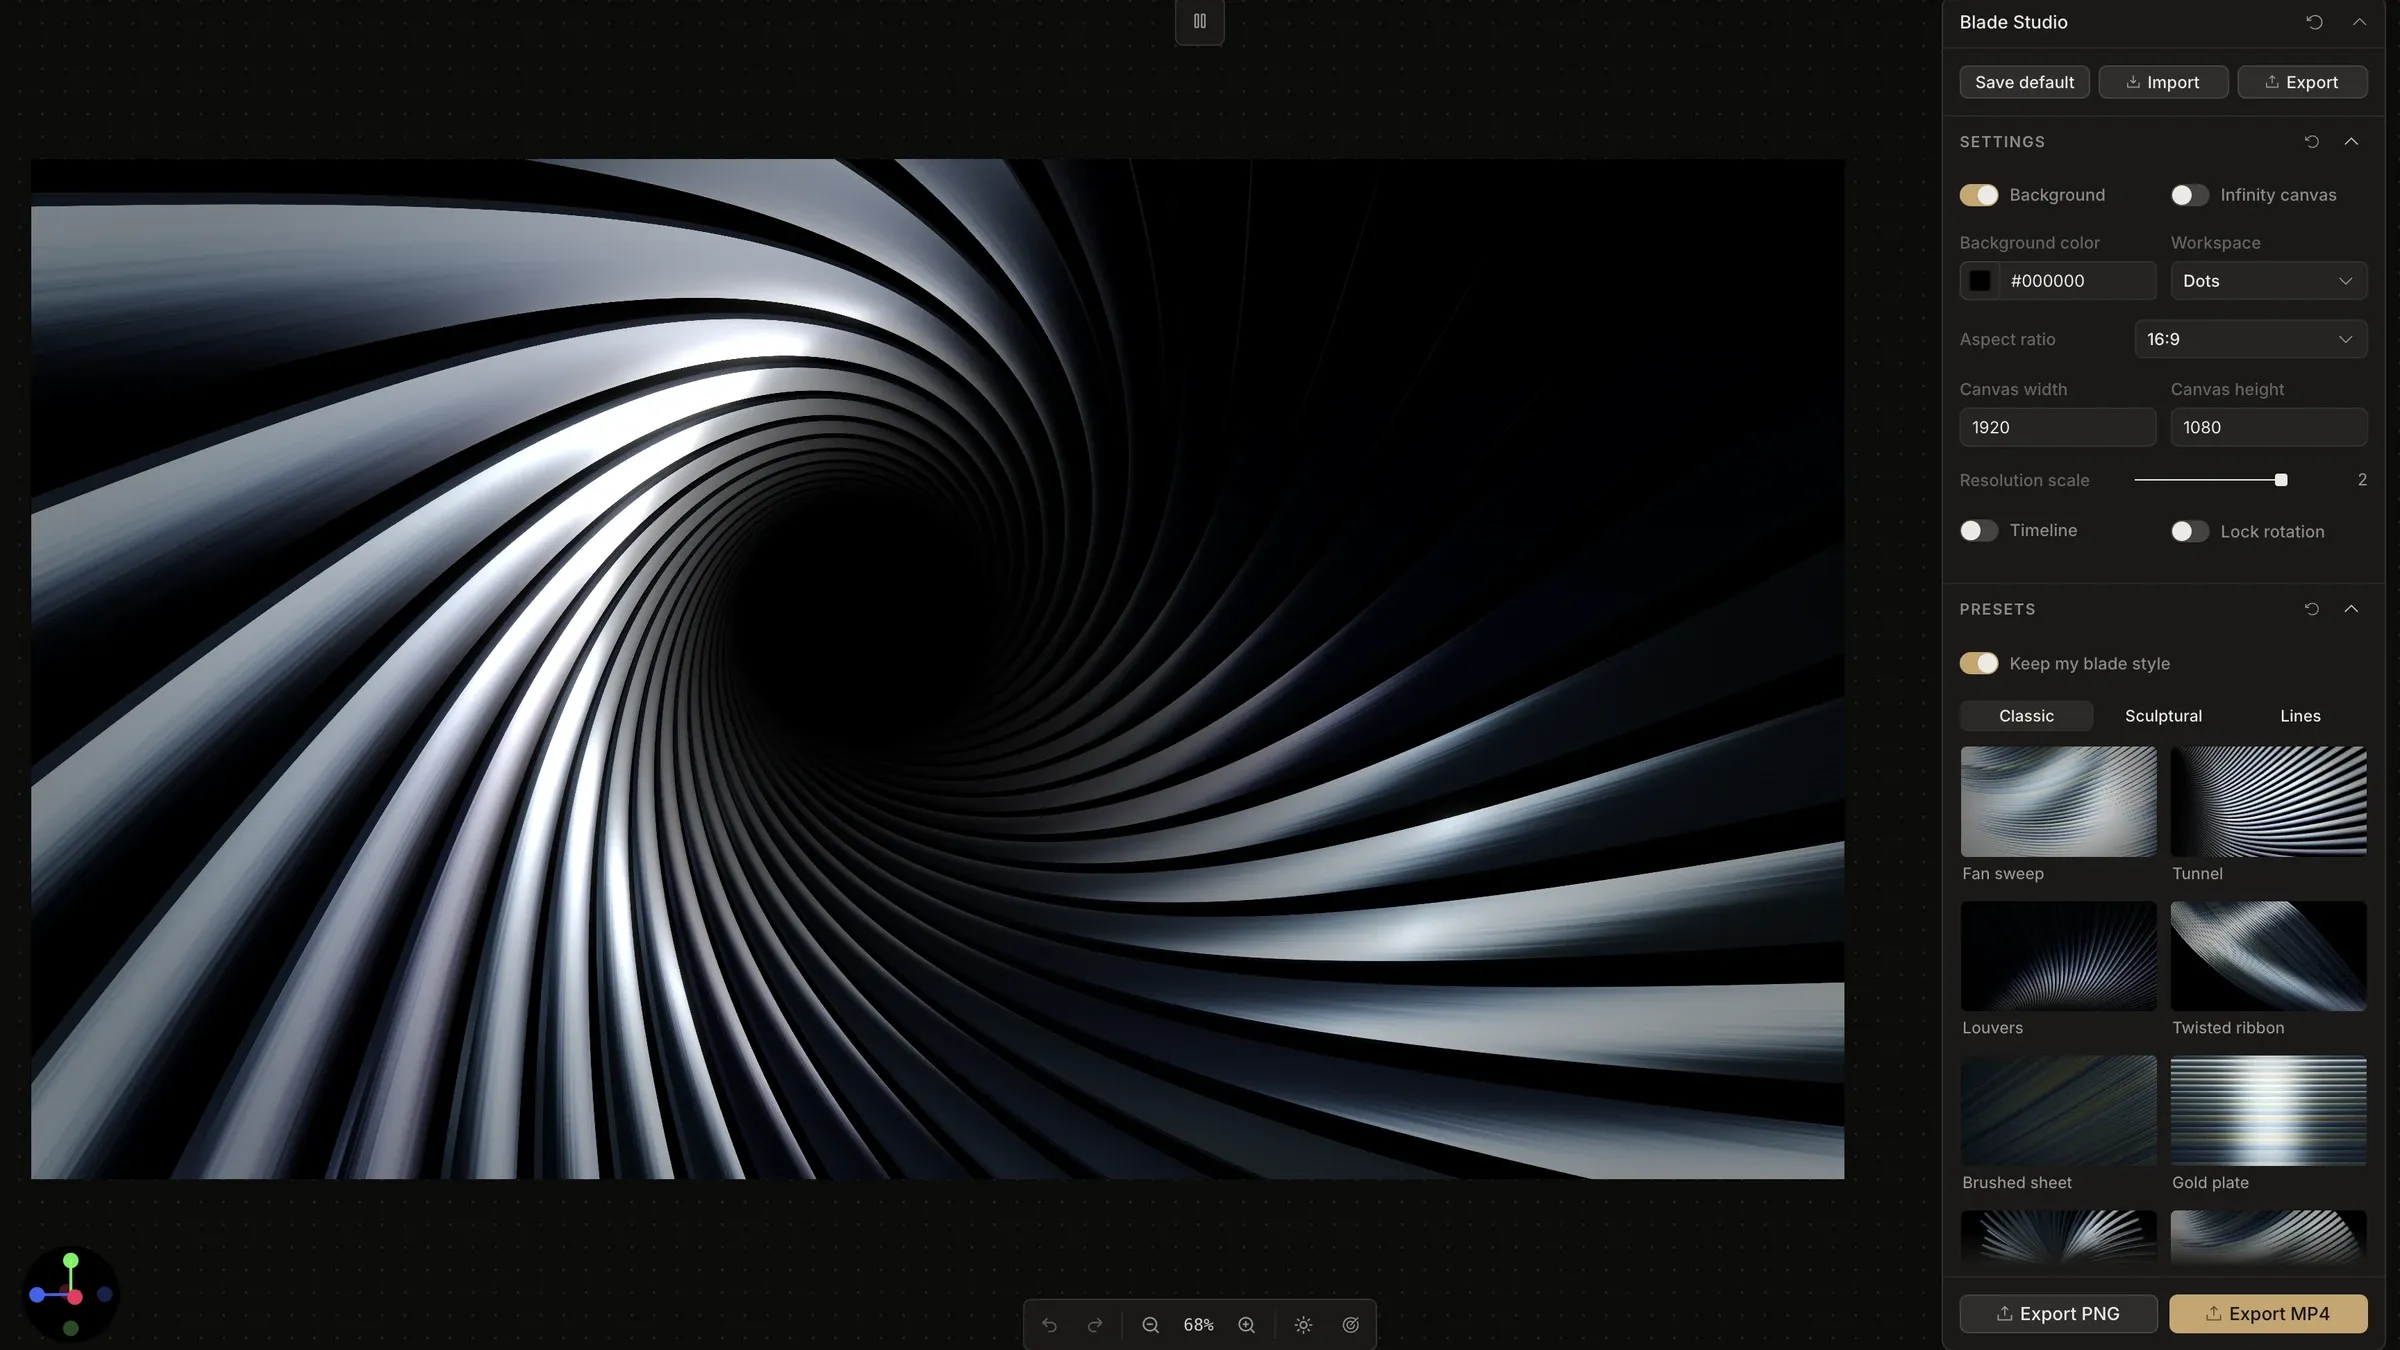Open the black background color swatch
Image resolution: width=2400 pixels, height=1350 pixels.
point(1979,281)
